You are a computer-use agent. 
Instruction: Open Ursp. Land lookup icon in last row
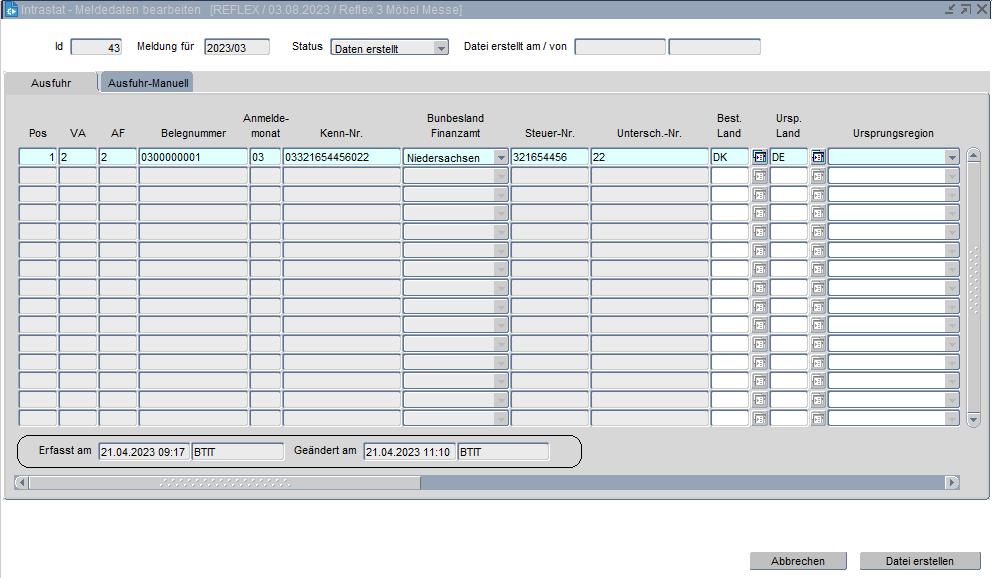(x=817, y=419)
